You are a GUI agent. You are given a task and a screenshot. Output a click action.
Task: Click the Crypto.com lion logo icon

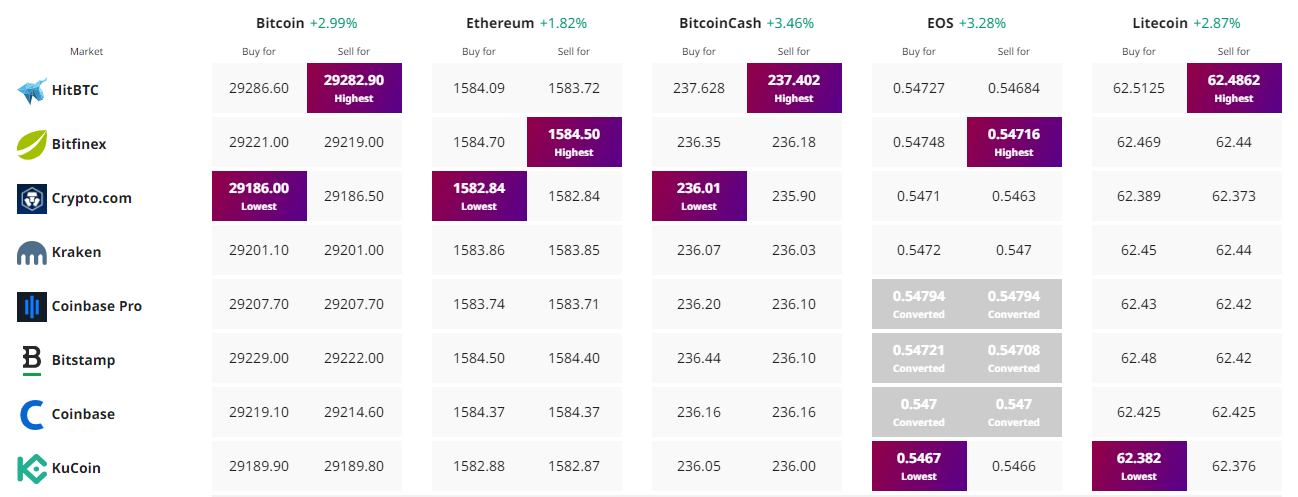pos(32,199)
